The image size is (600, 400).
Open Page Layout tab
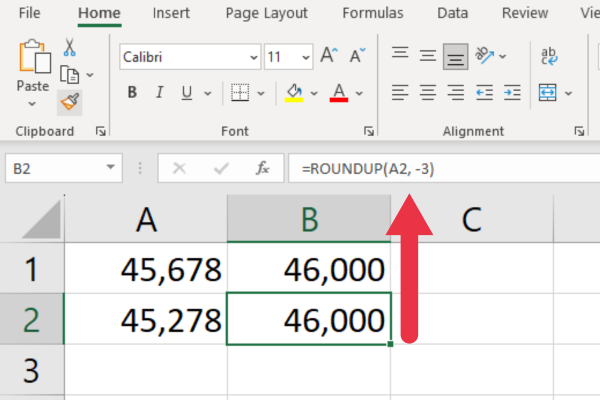tap(266, 13)
